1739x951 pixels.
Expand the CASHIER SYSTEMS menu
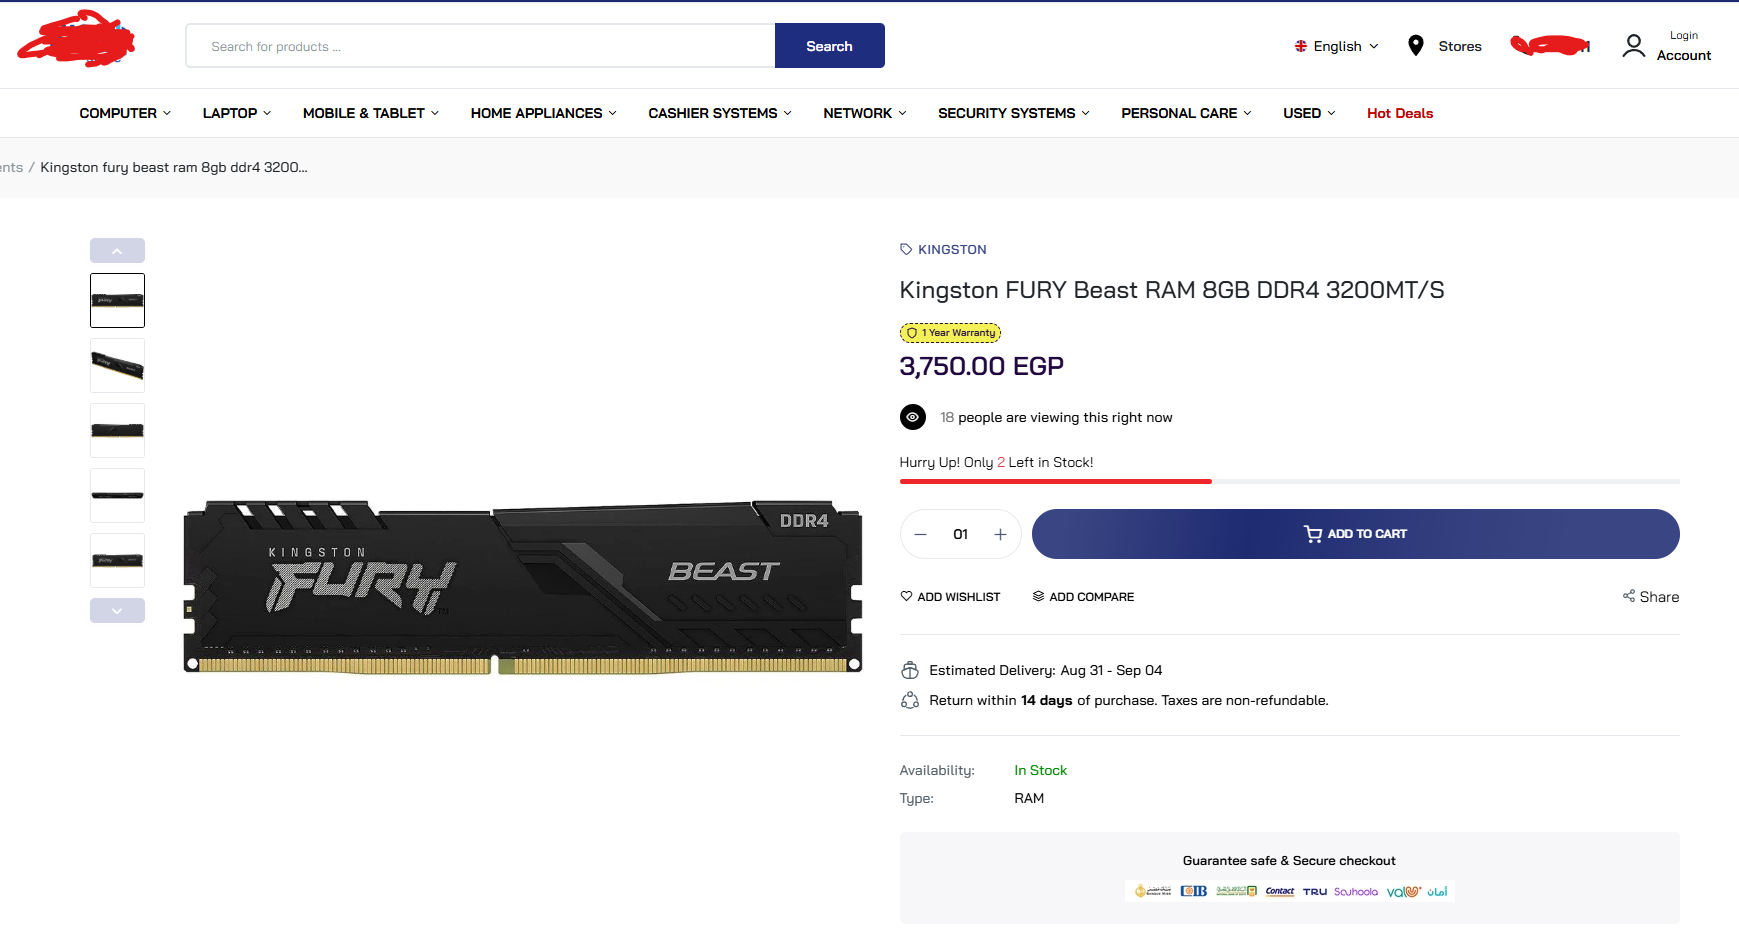[720, 113]
